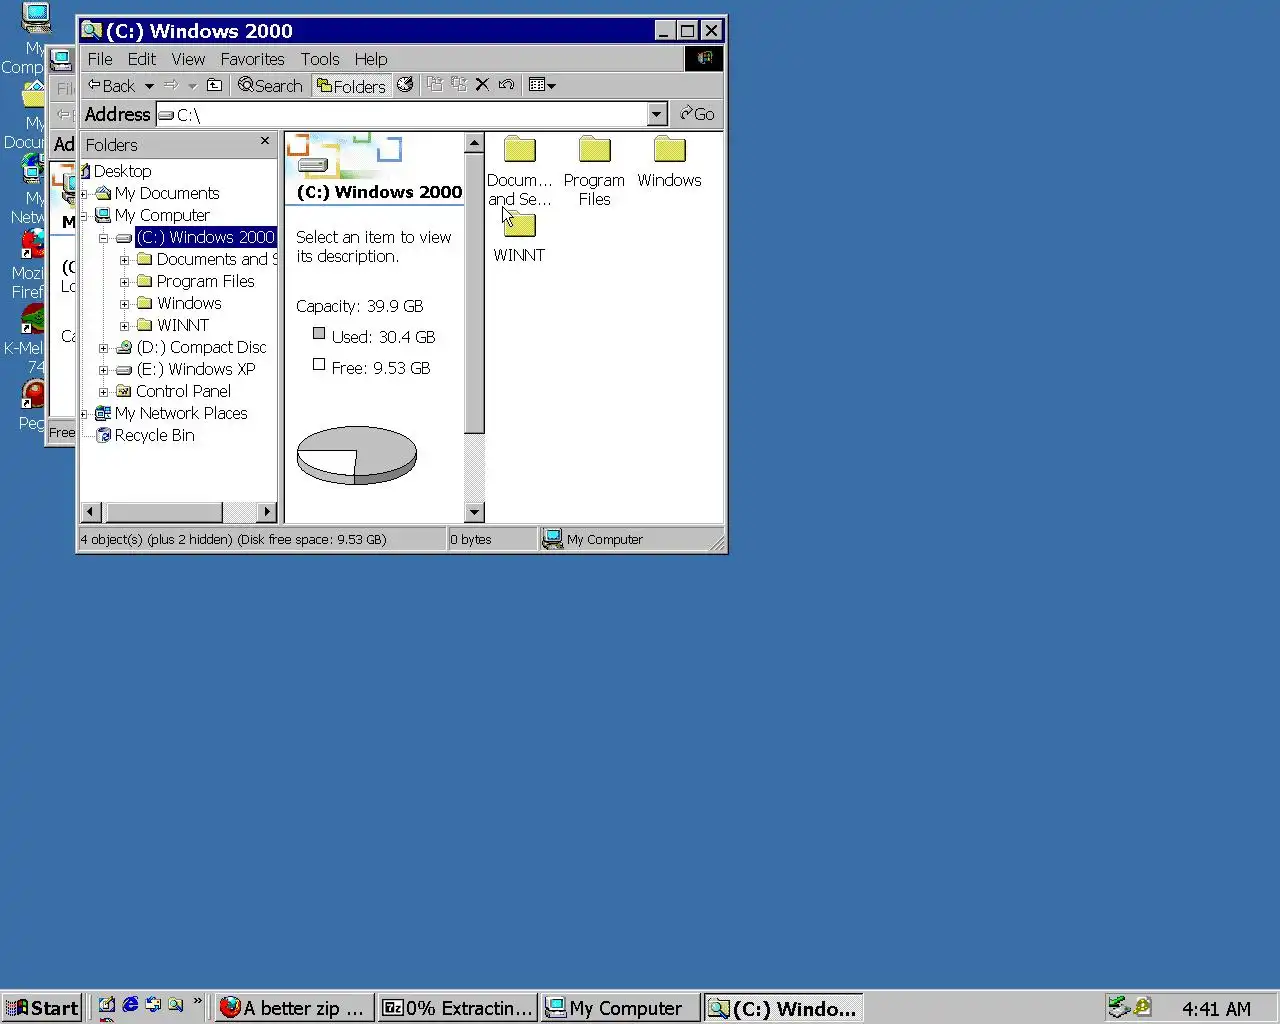Expand the Control Panel tree node

point(103,392)
